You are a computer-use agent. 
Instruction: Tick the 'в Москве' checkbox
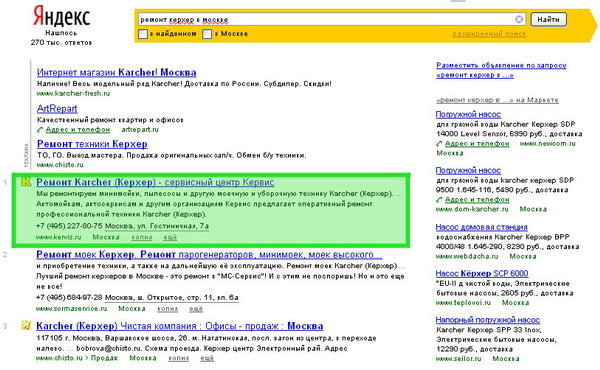(207, 34)
